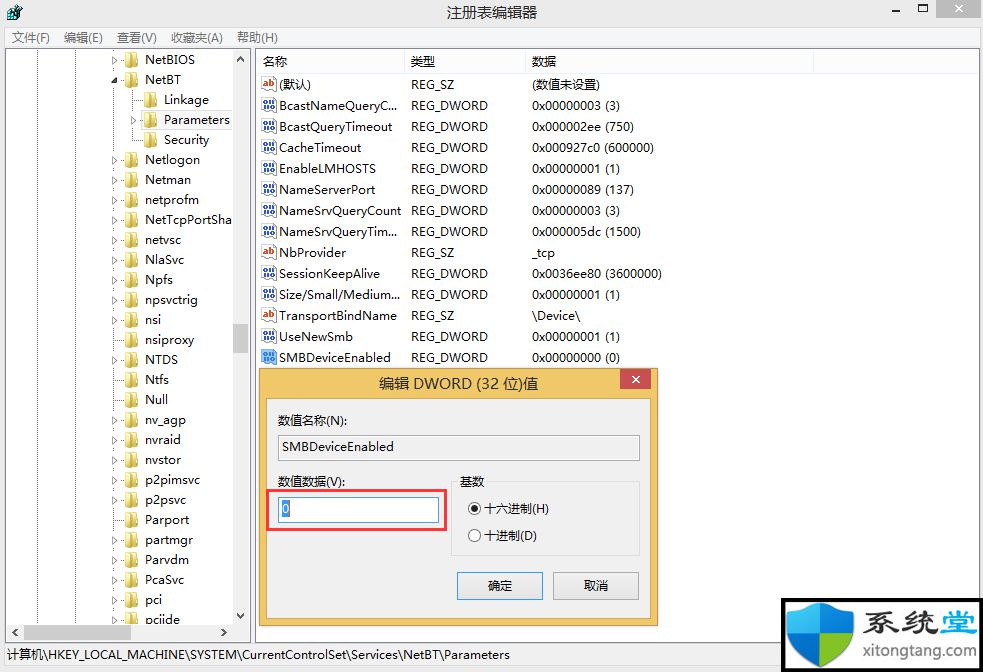Click the tree scrollbar up arrow
Viewport: 983px width, 672px height.
pos(240,59)
